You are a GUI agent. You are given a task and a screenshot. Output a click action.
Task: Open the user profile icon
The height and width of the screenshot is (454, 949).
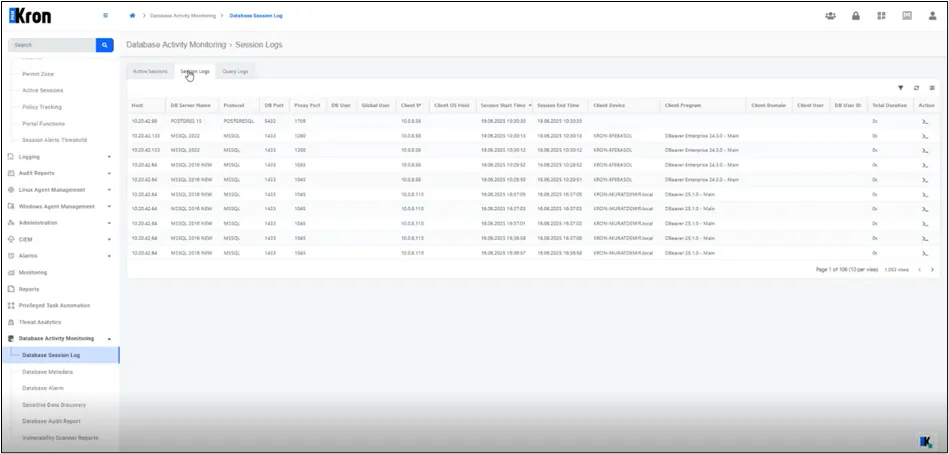tap(932, 16)
